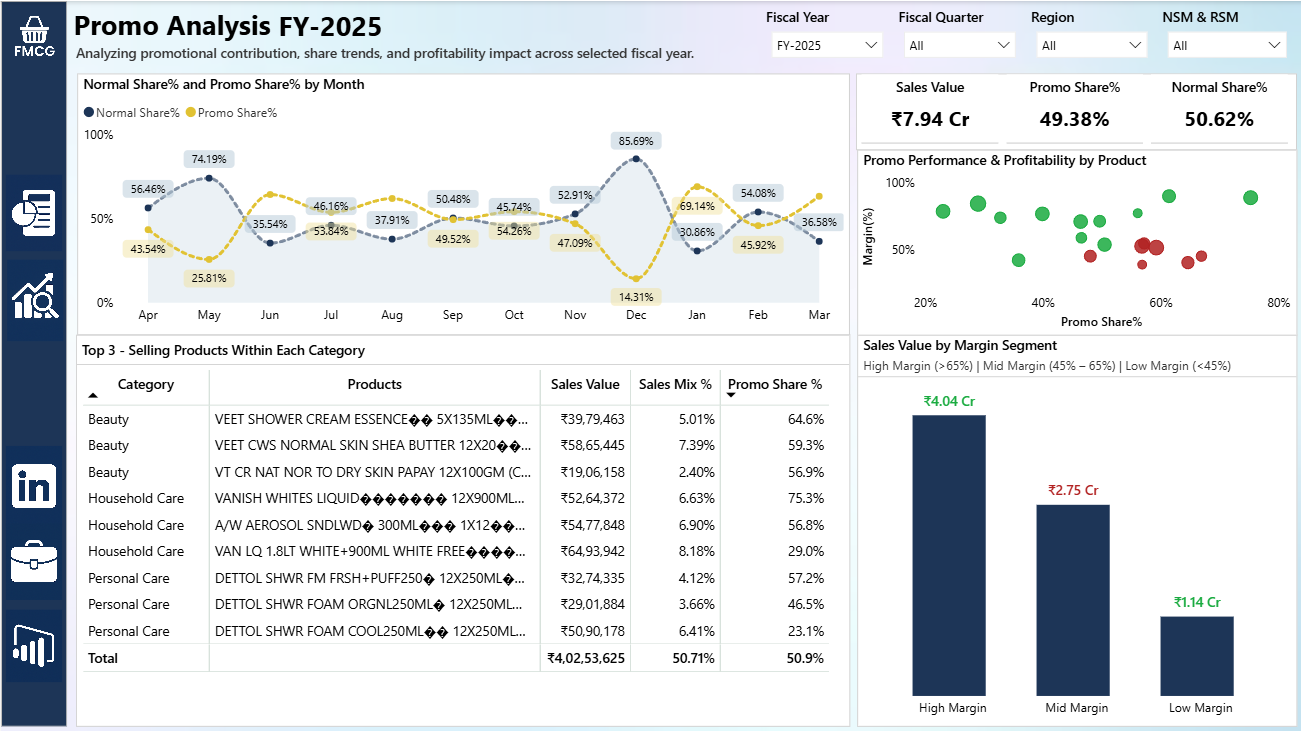
Task: Open the trend analysis magnifier icon
Action: coord(34,298)
